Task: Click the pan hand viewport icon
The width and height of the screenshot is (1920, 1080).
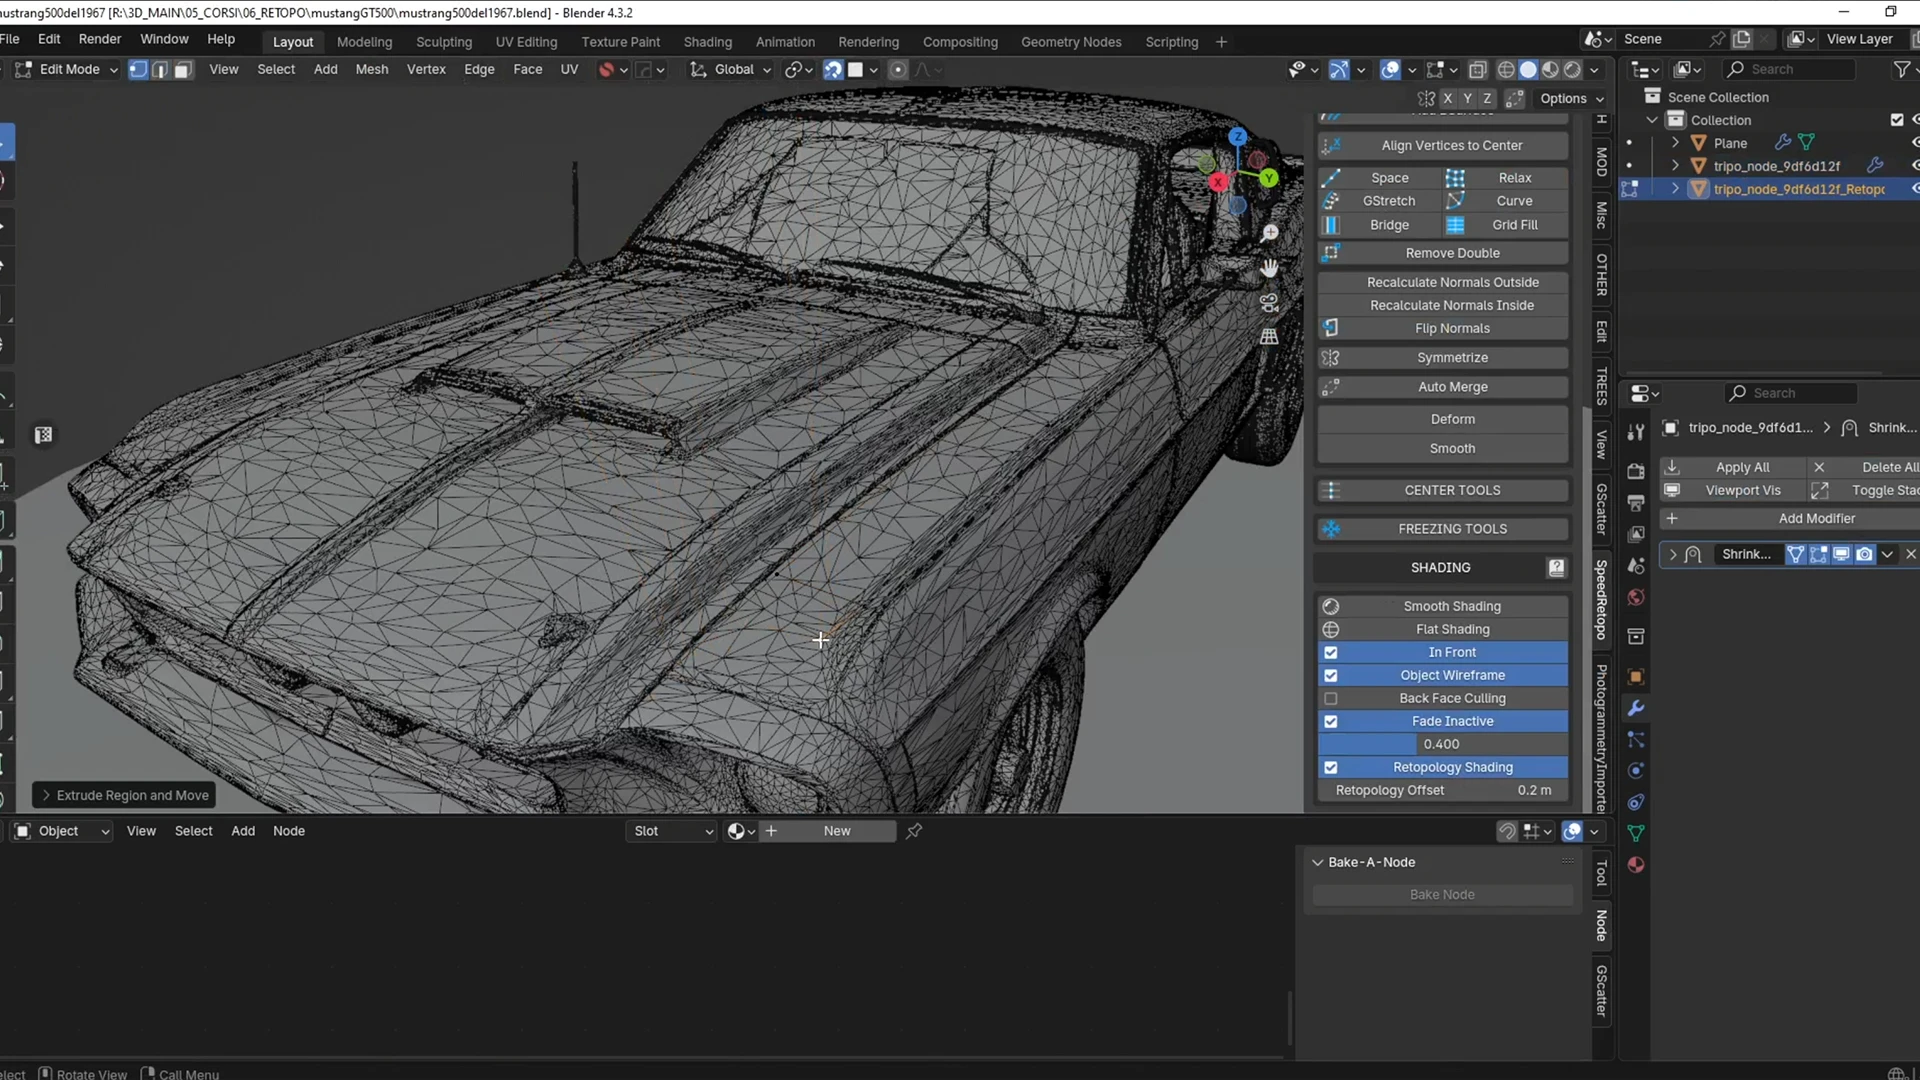Action: point(1269,268)
